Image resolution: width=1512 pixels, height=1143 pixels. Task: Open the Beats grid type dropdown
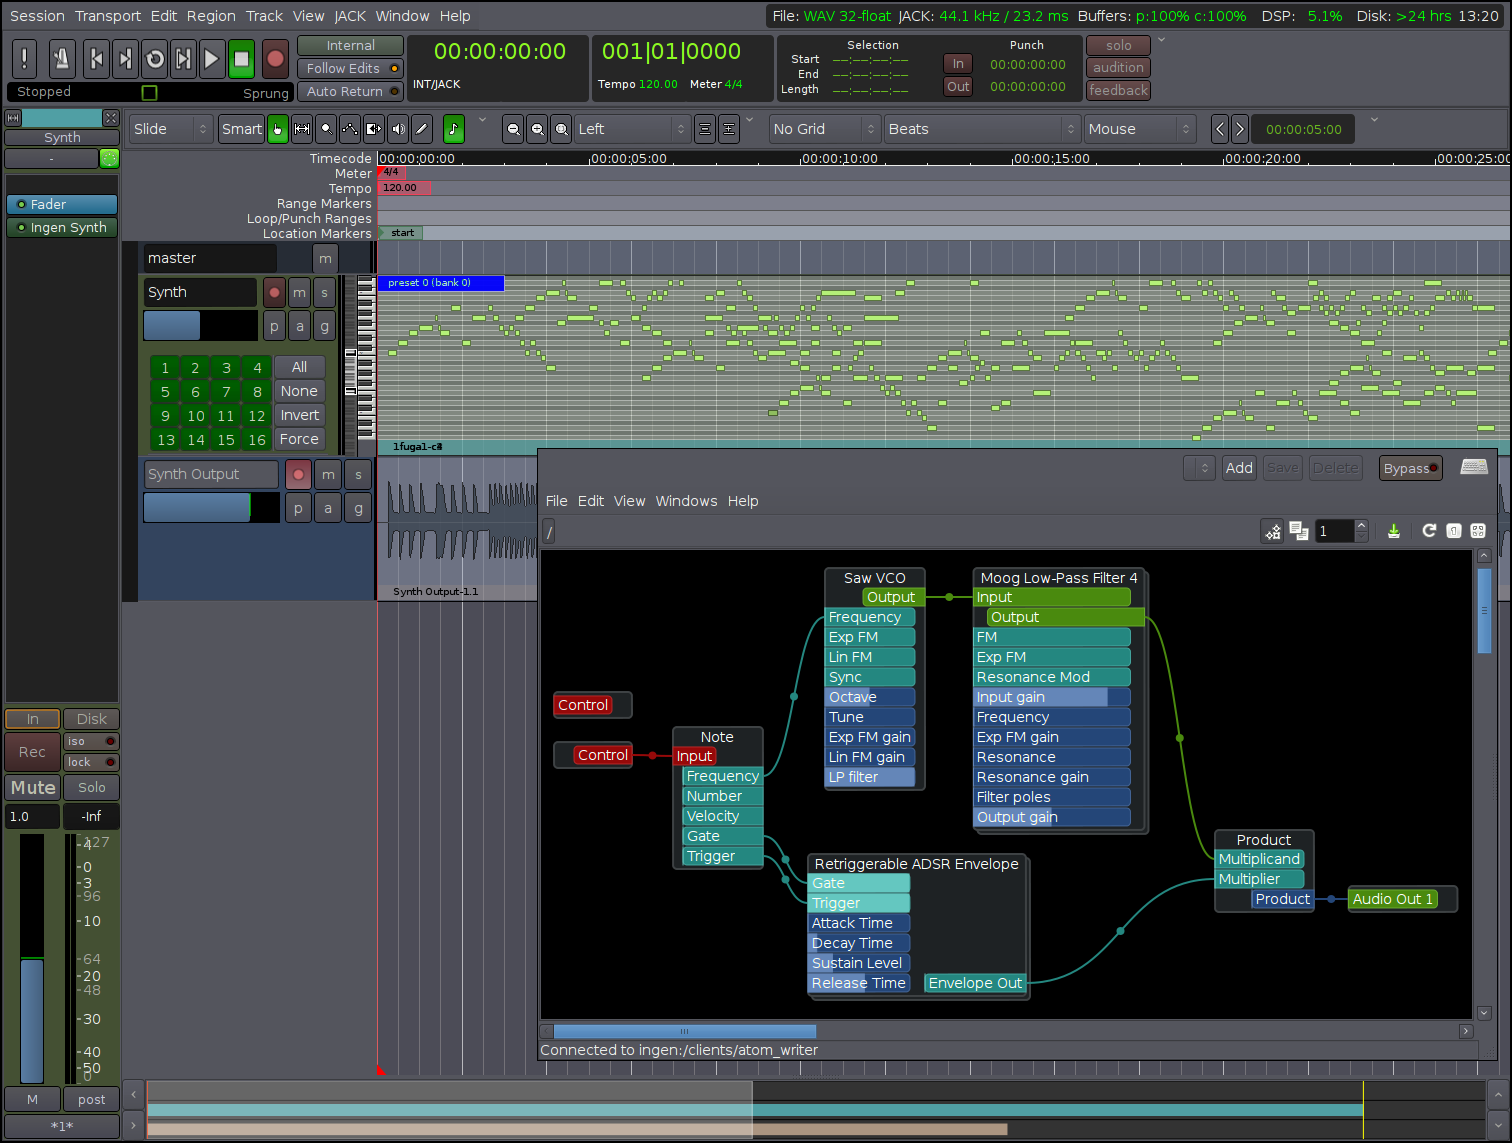coord(983,129)
